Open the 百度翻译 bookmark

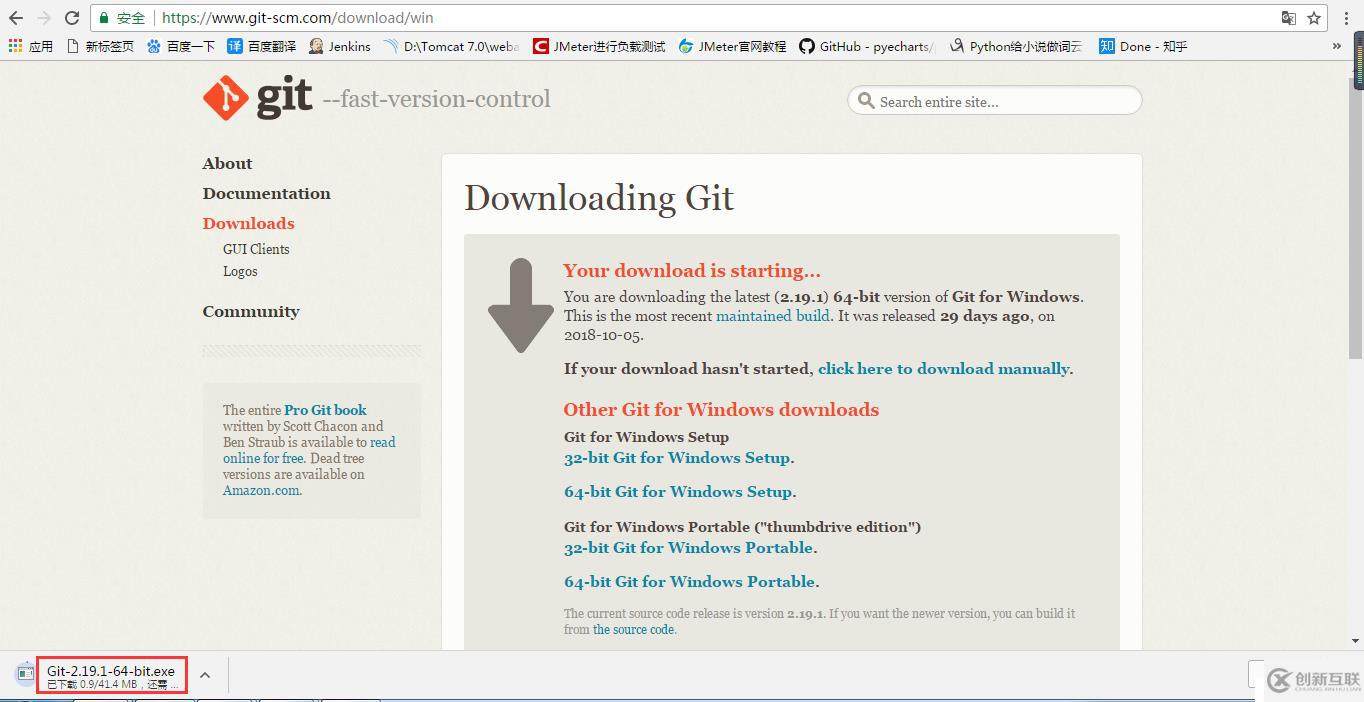click(262, 46)
